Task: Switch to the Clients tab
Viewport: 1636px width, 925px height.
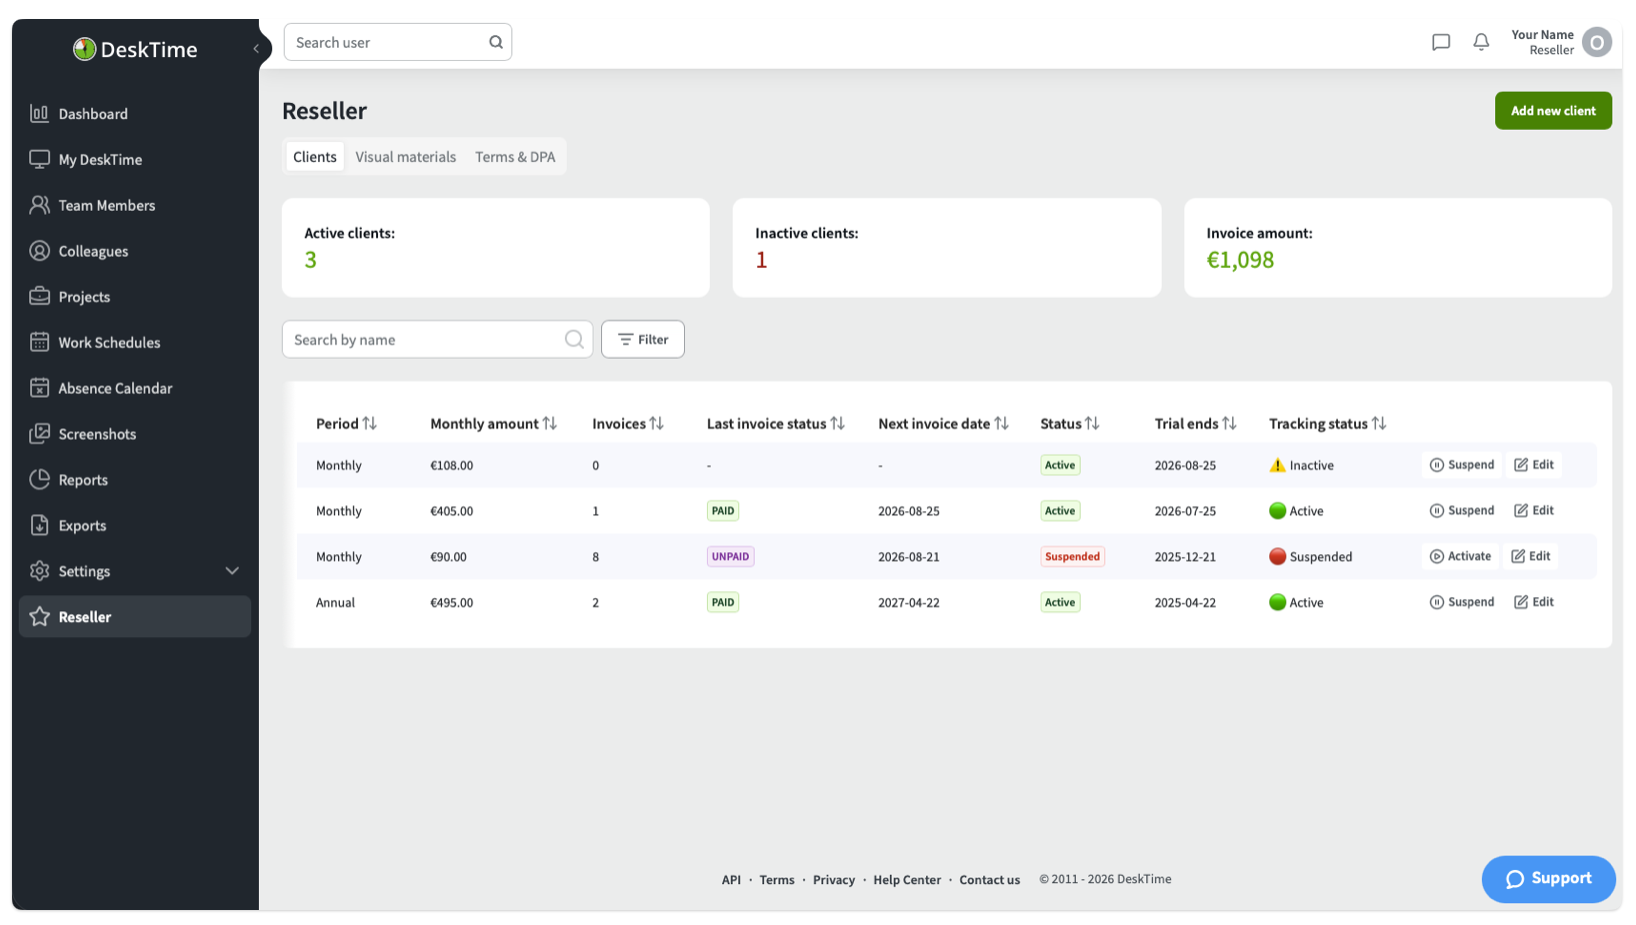Action: pyautogui.click(x=315, y=156)
